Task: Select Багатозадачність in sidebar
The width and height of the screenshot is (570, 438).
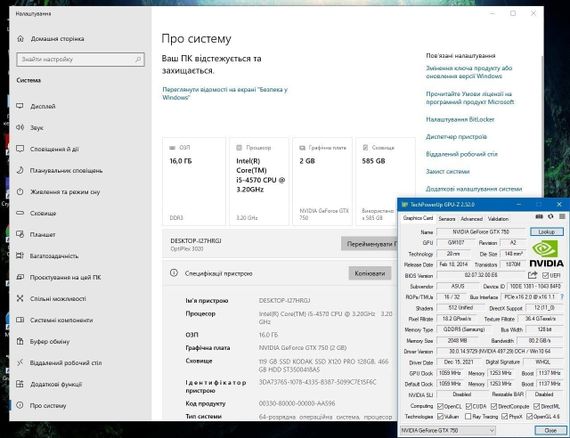Action: tap(47, 256)
